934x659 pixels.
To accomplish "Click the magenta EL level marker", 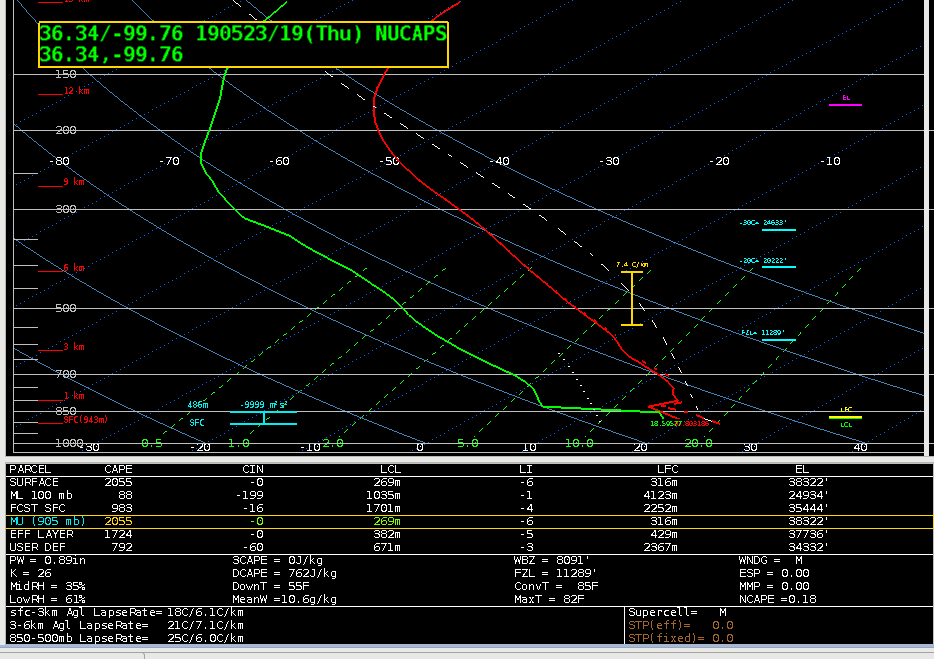I will (x=845, y=103).
